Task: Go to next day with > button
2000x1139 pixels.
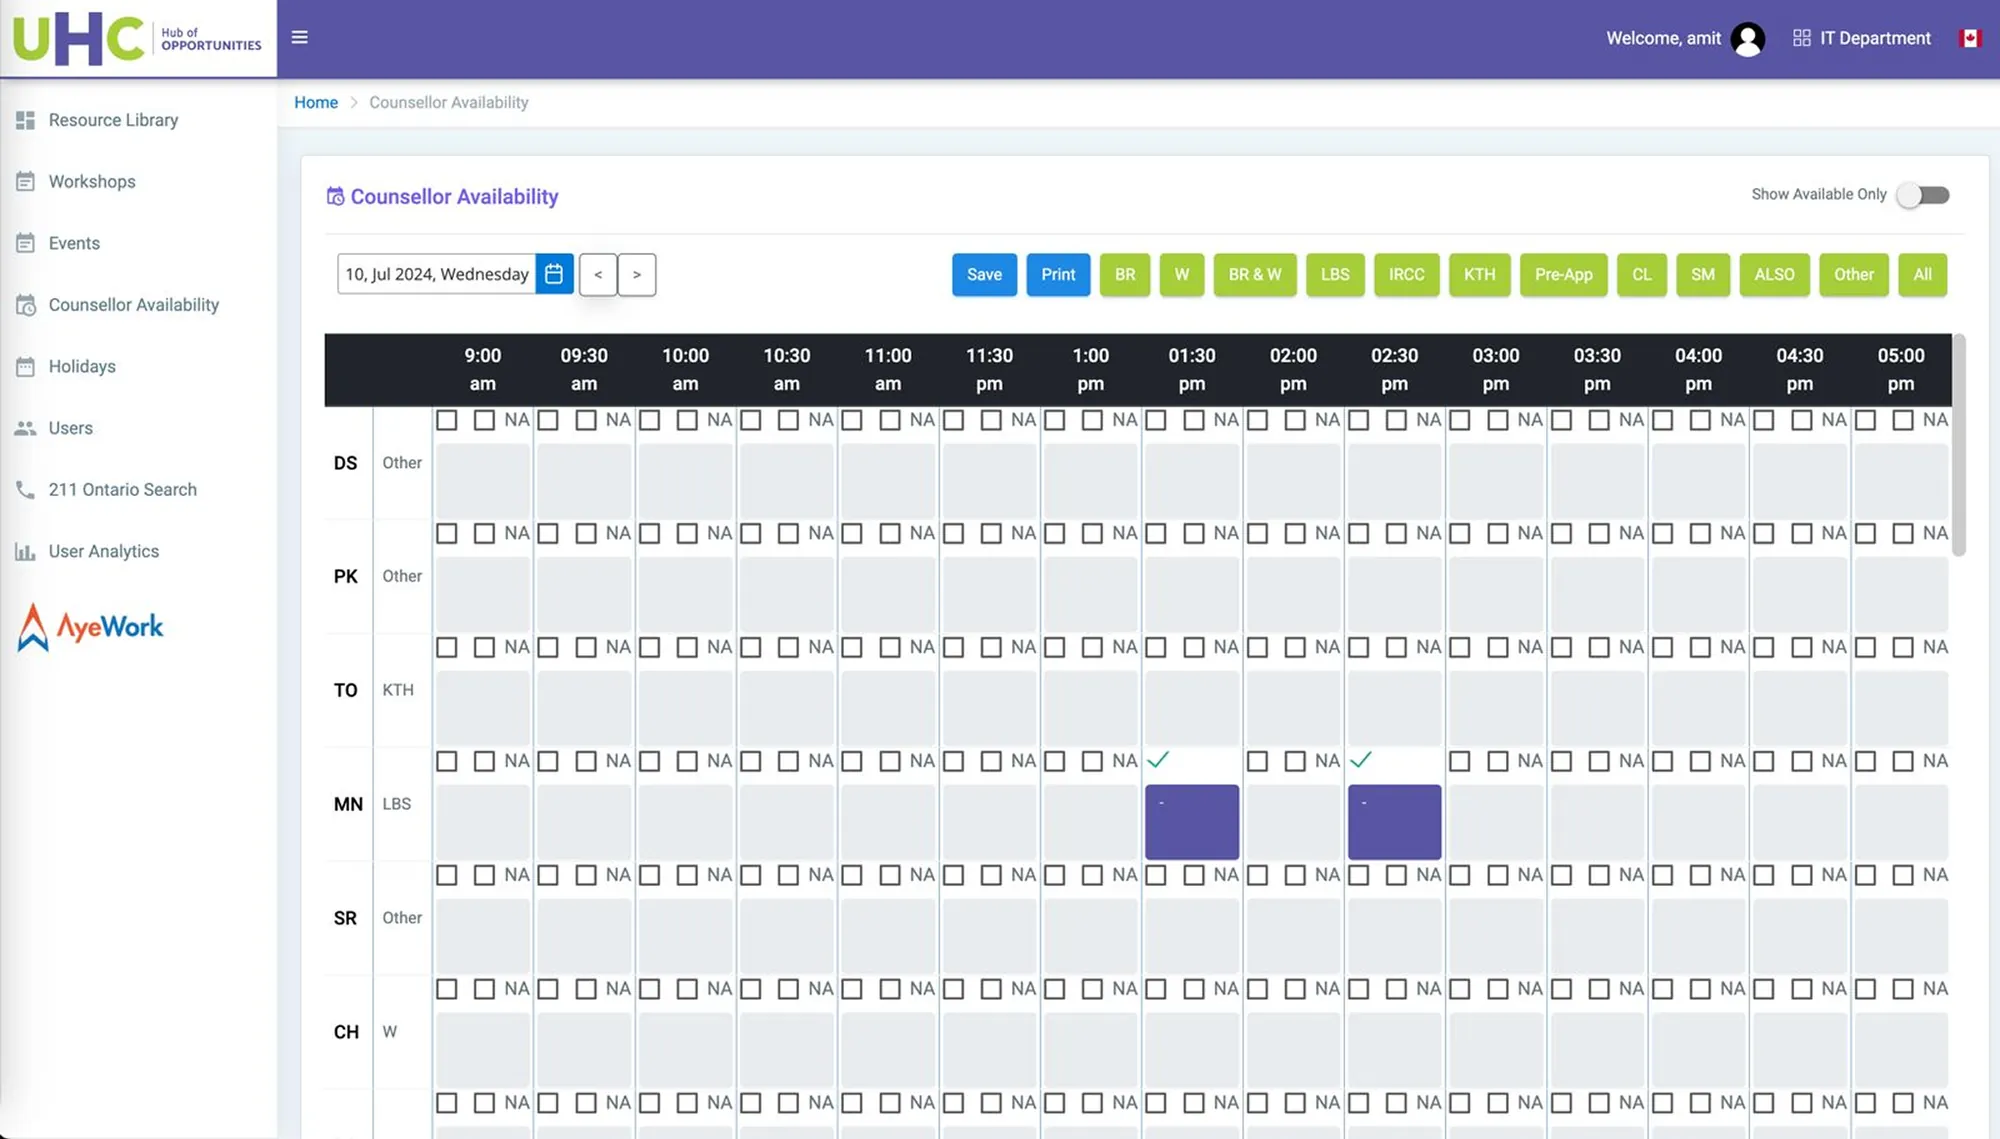Action: pyautogui.click(x=637, y=275)
